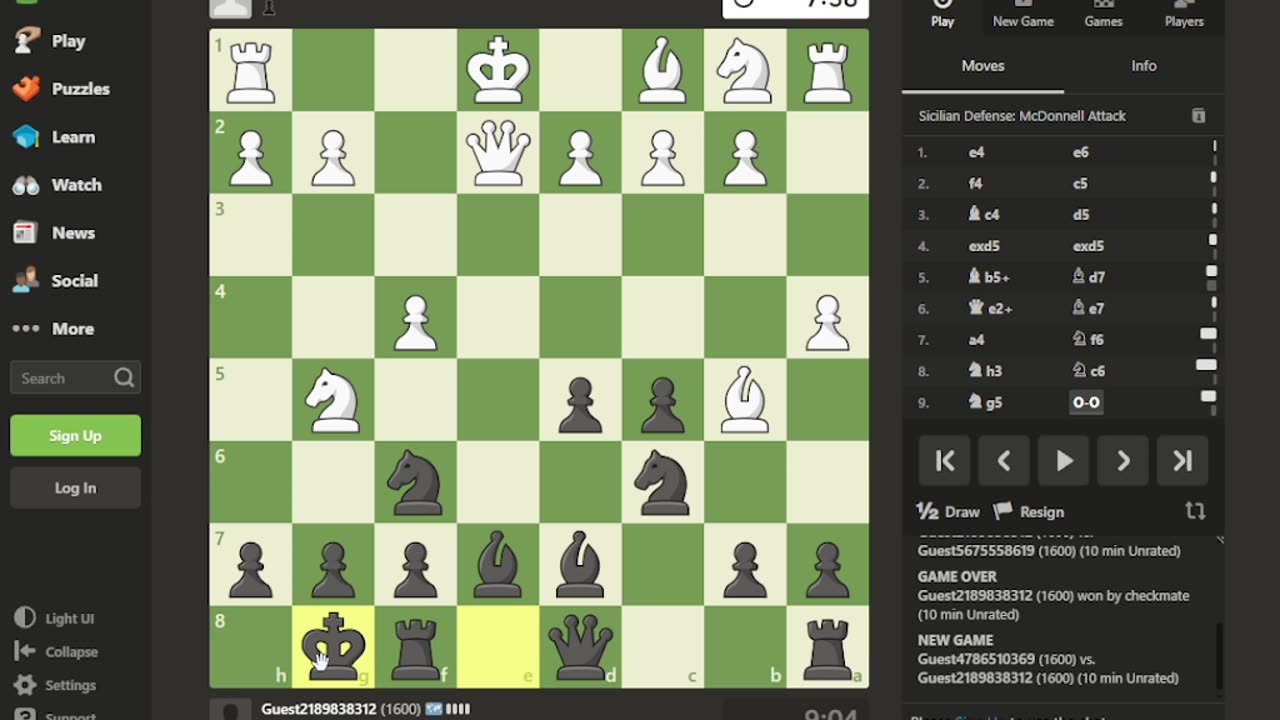Click the black rook on f8
The image size is (1280, 720).
tap(415, 647)
